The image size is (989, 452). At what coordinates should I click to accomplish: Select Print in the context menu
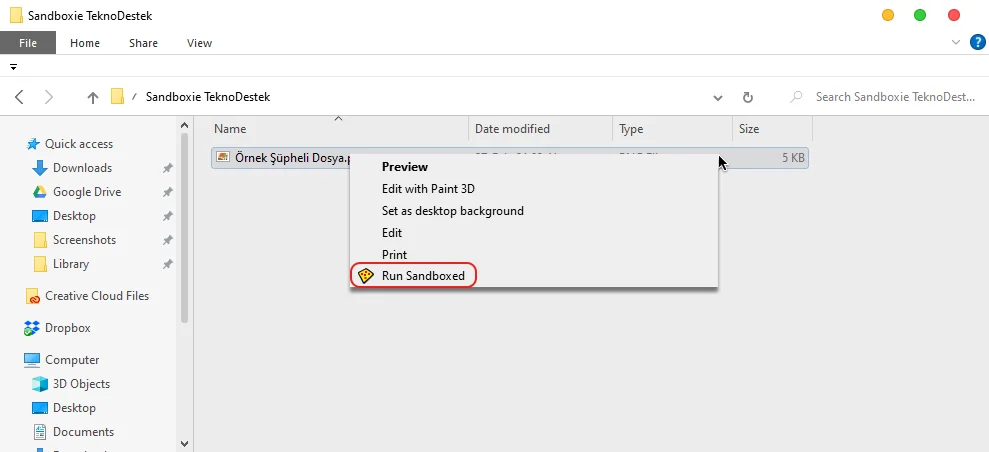pos(394,255)
